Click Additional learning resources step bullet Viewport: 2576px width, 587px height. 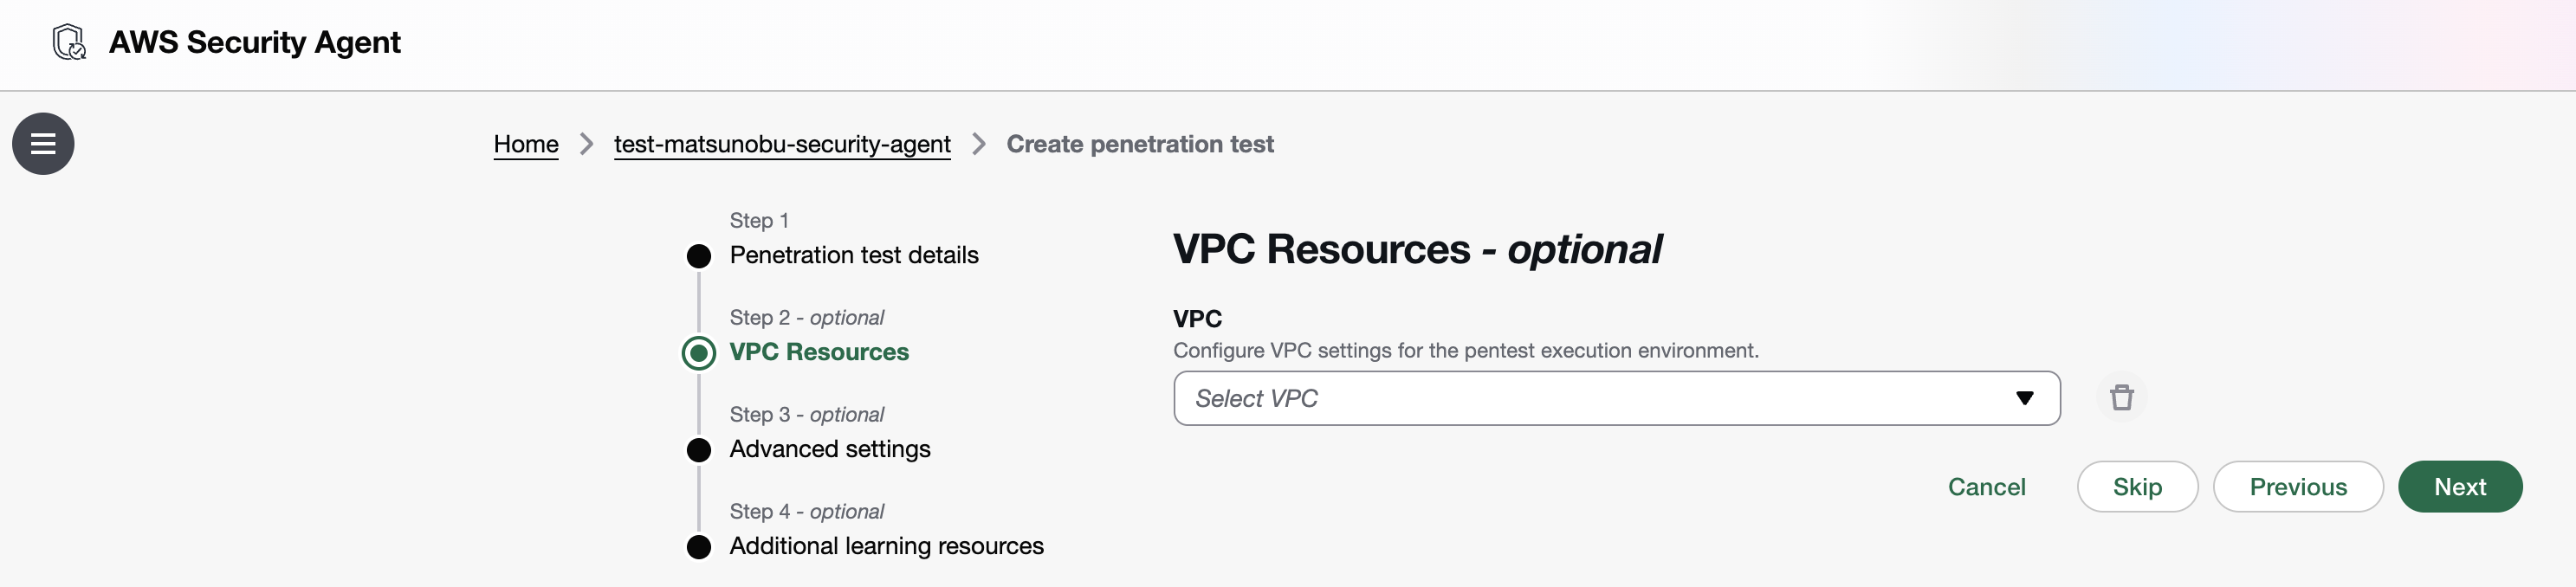pos(699,547)
